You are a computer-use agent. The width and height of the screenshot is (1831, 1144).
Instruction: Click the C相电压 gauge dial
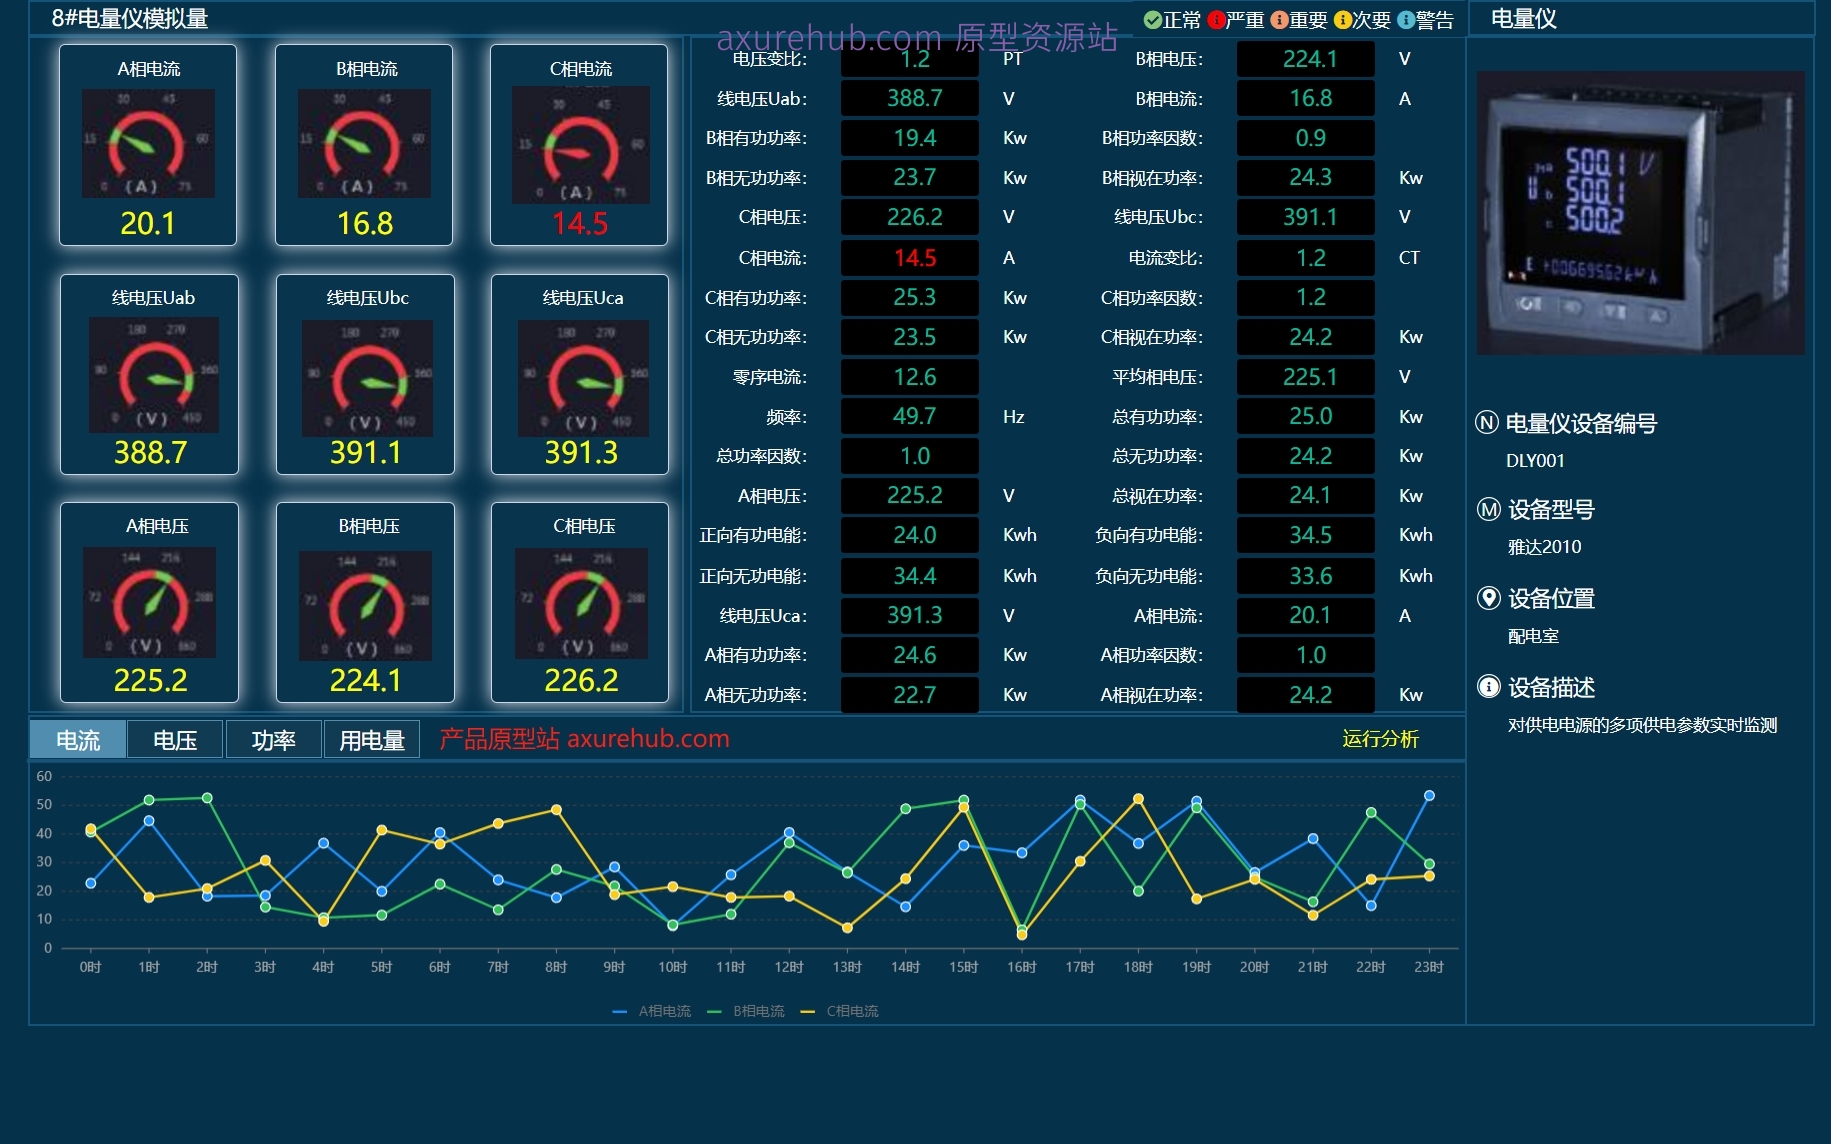point(581,604)
